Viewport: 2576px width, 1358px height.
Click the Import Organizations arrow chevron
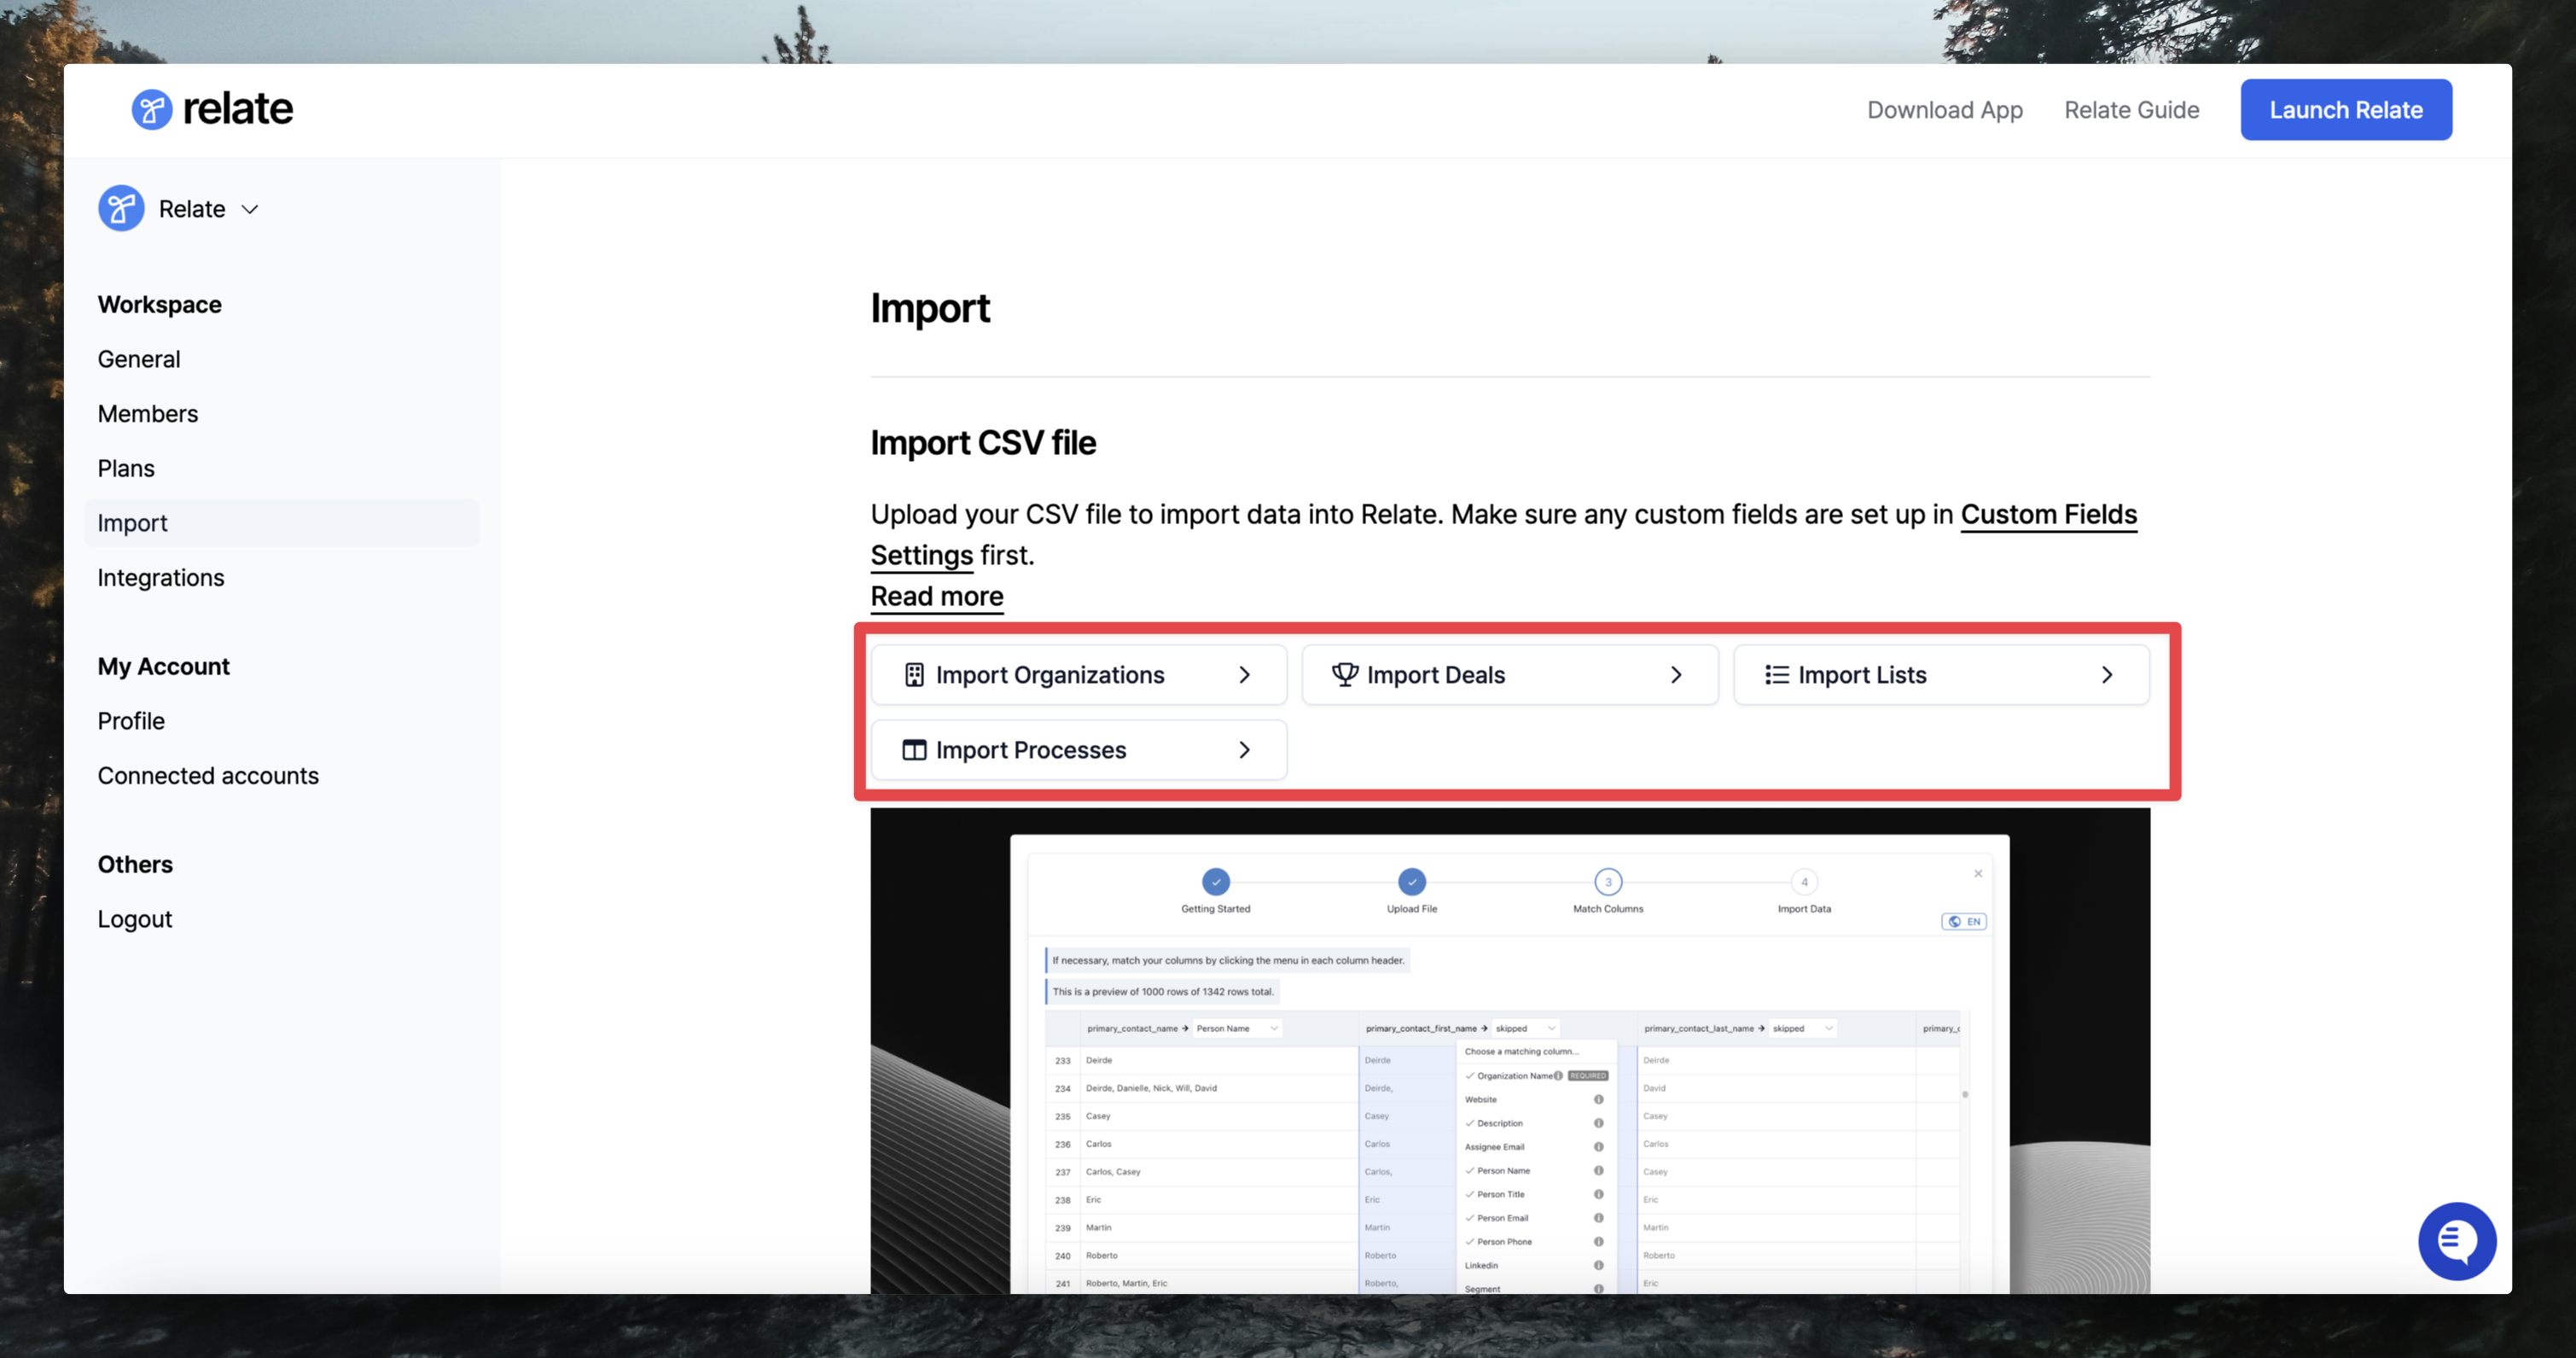coord(1244,675)
